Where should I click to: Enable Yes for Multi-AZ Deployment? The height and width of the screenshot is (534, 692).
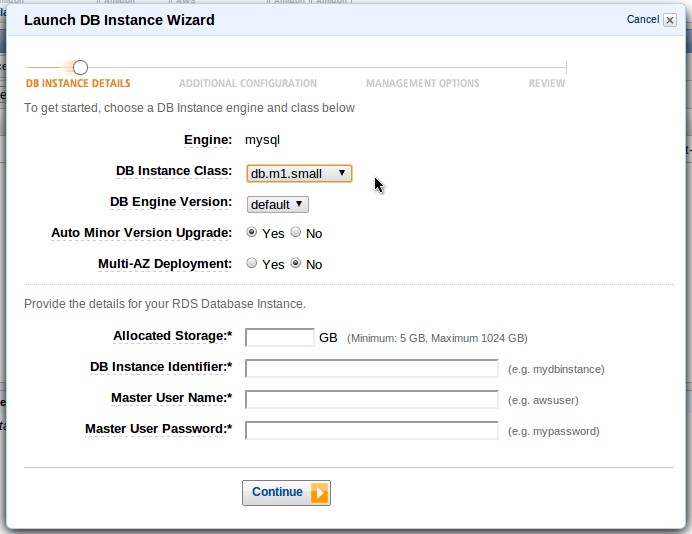252,264
